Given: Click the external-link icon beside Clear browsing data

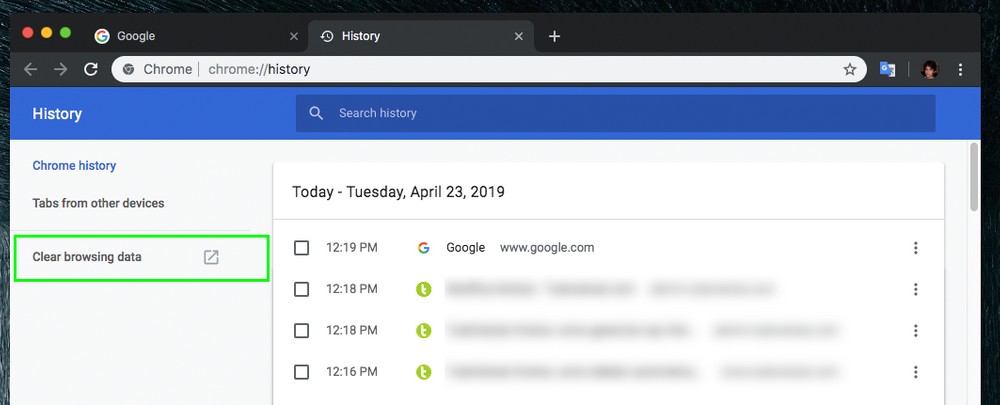Looking at the screenshot, I should pyautogui.click(x=211, y=257).
